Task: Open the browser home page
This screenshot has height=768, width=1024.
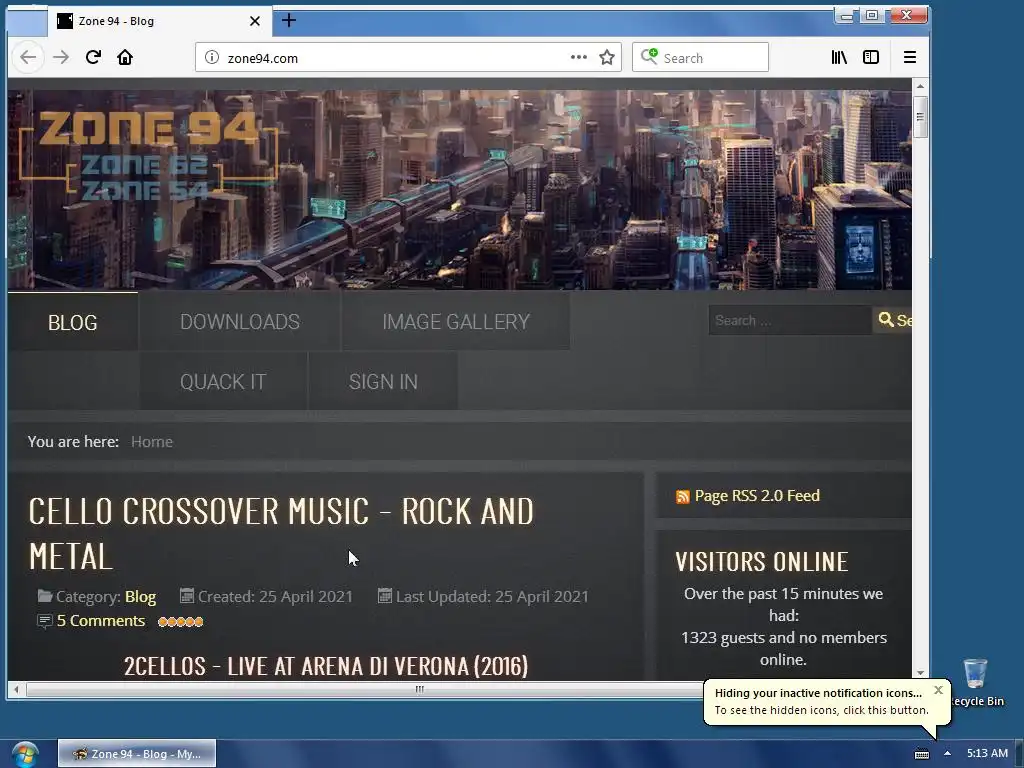Action: 125,57
